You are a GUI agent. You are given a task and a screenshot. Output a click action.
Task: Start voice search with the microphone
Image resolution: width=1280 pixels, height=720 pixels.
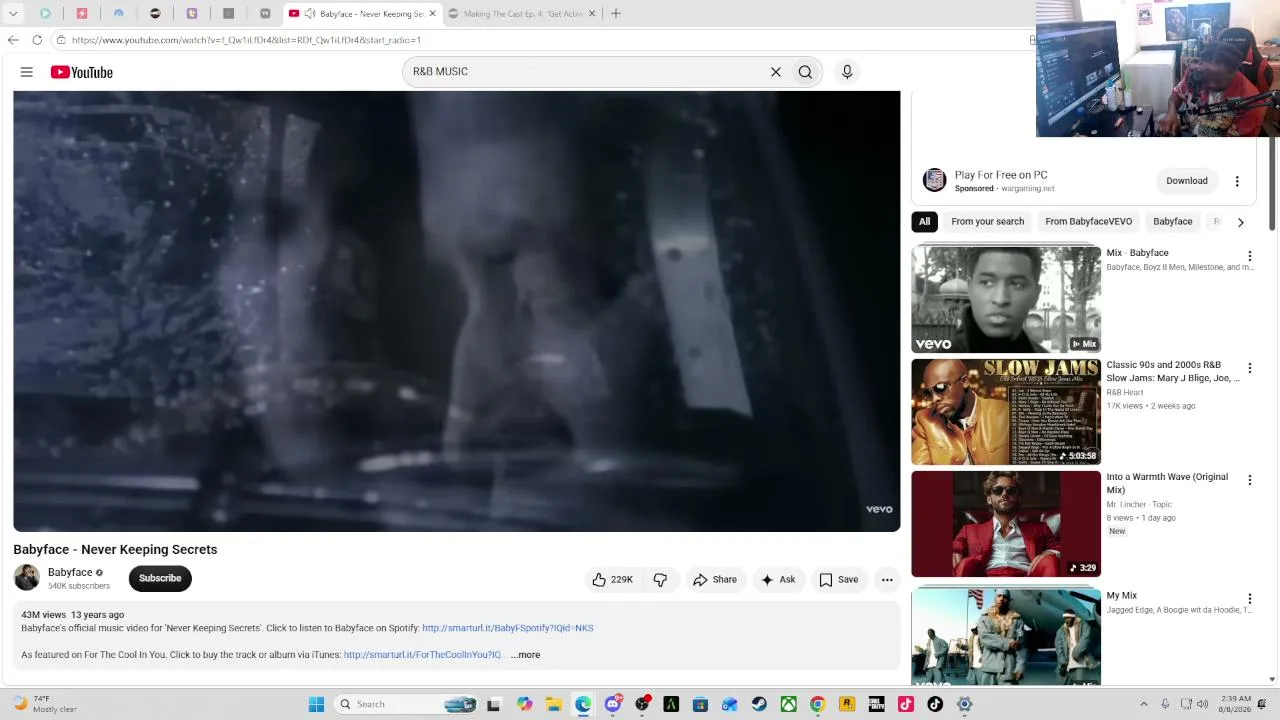847,72
